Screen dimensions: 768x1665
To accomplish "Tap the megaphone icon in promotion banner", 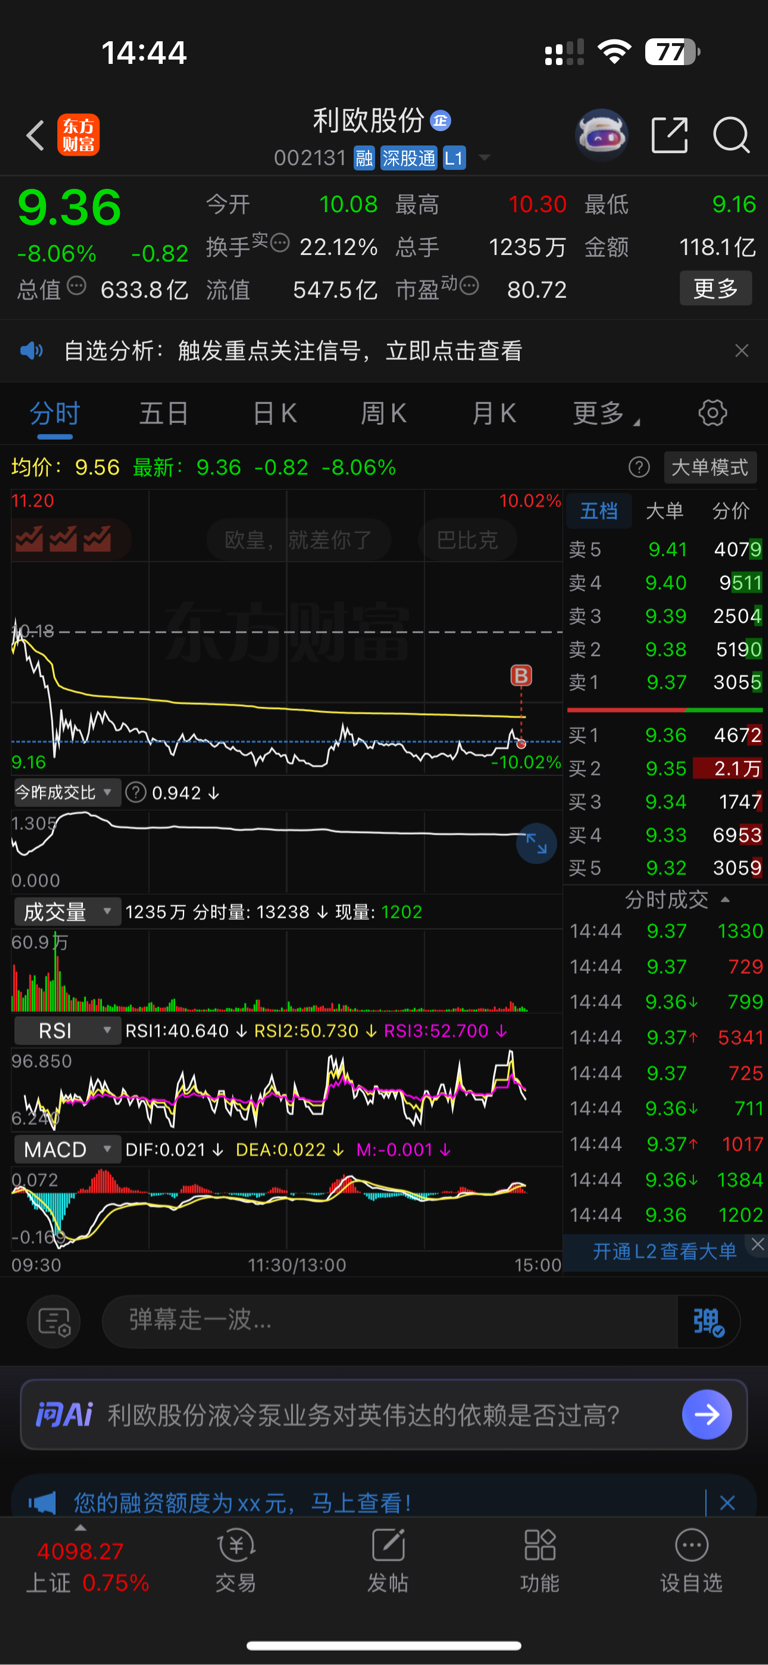I will (x=42, y=1502).
